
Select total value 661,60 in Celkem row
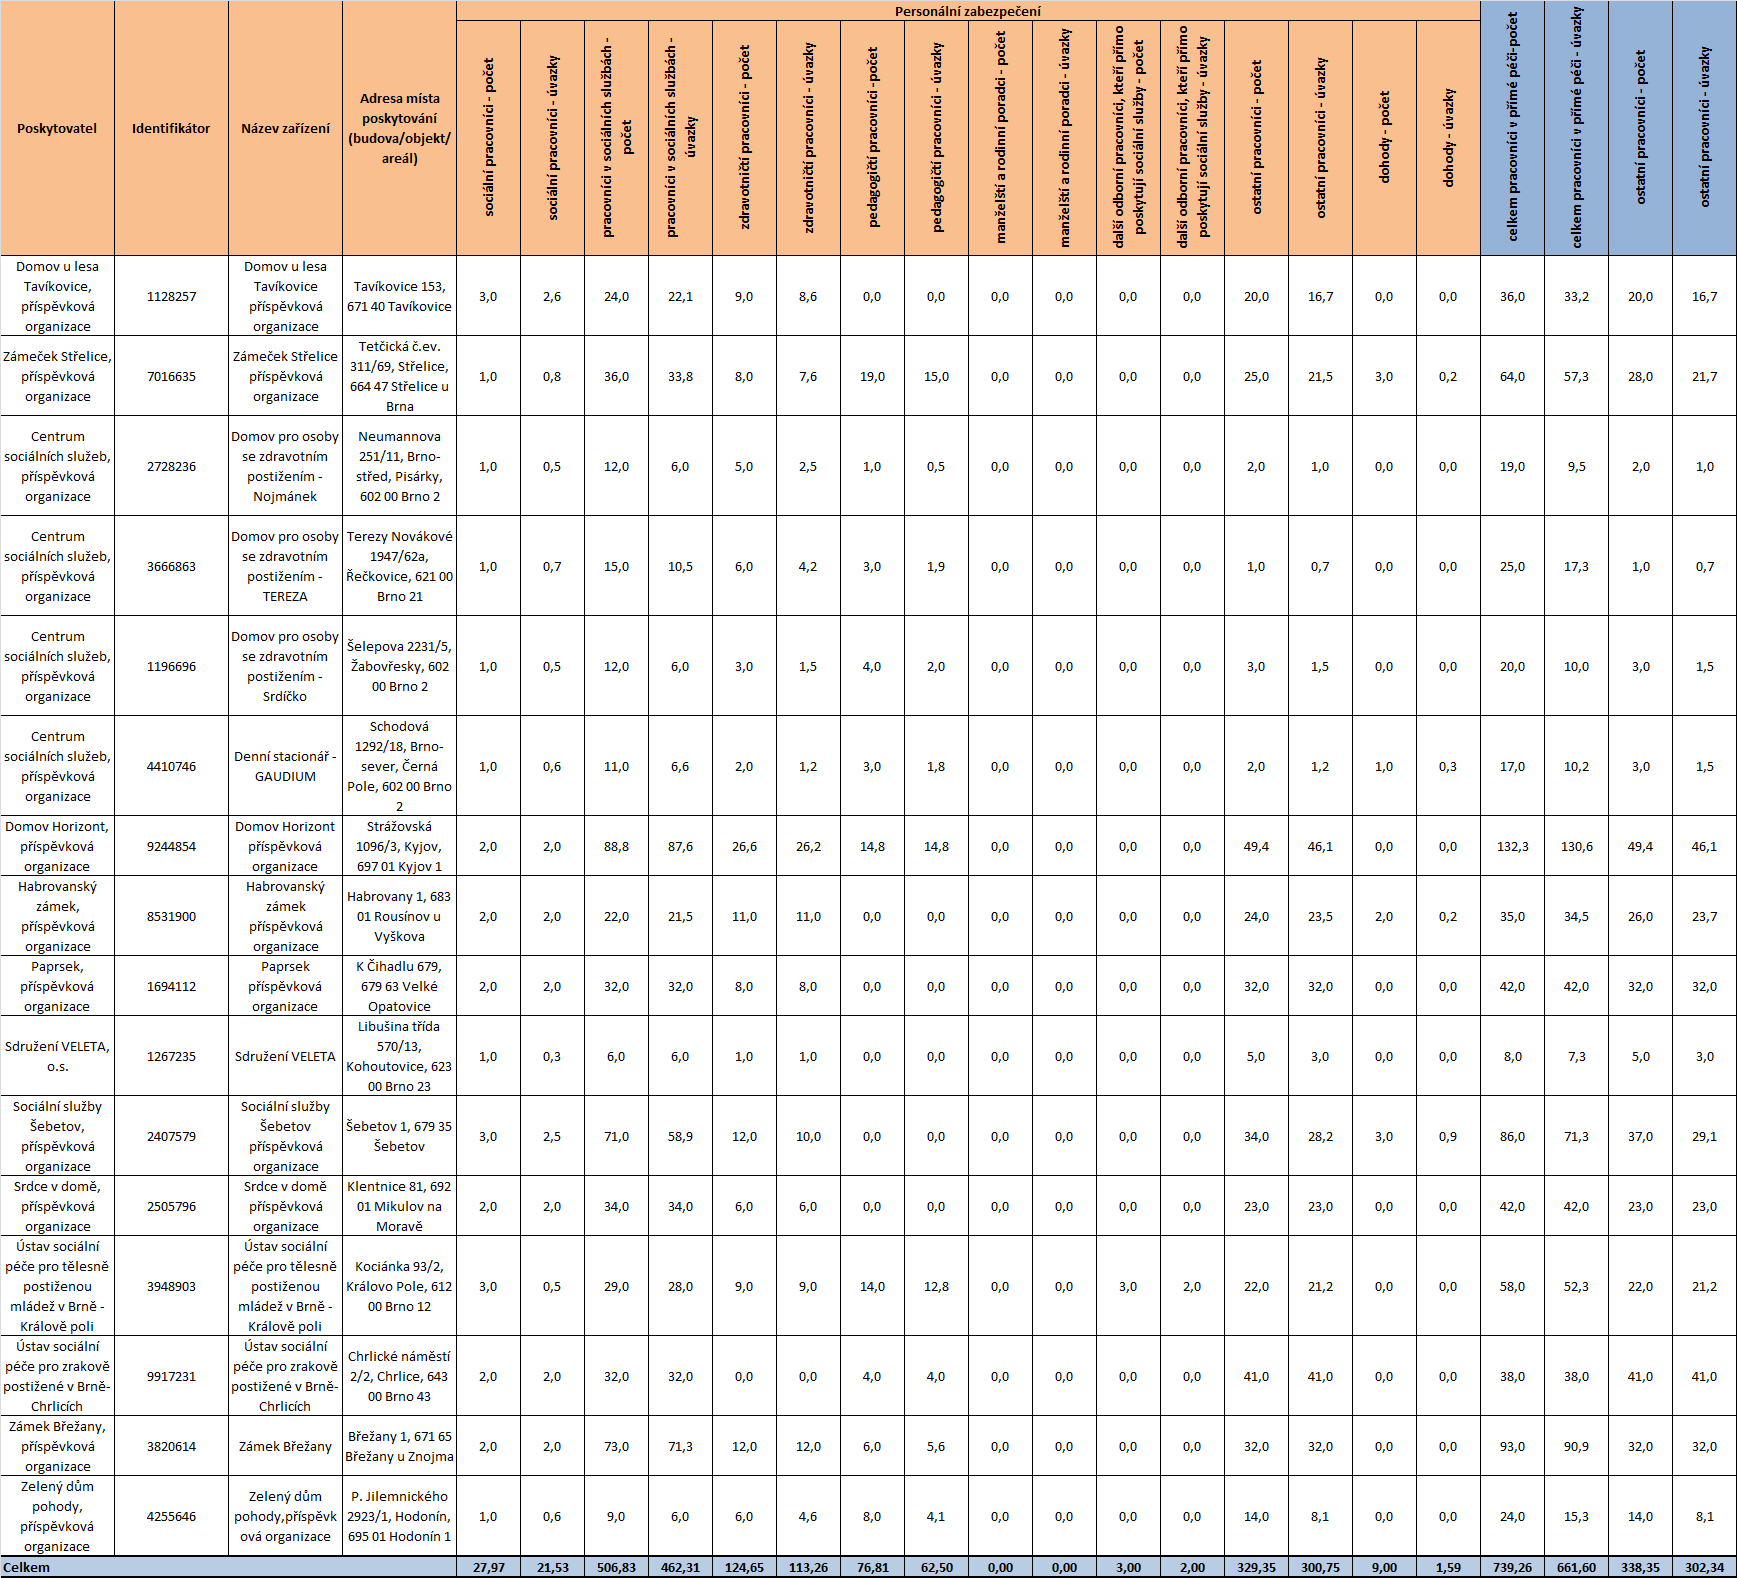(x=1576, y=1567)
